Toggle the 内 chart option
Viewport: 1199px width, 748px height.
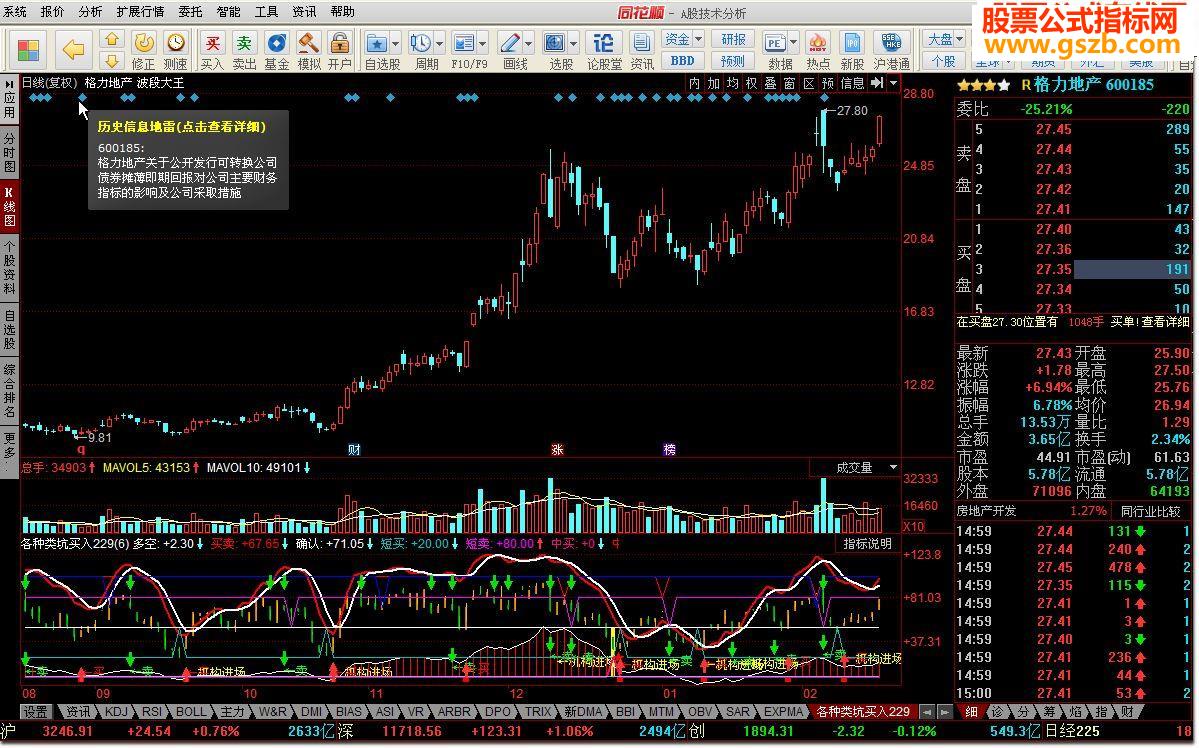tap(694, 83)
